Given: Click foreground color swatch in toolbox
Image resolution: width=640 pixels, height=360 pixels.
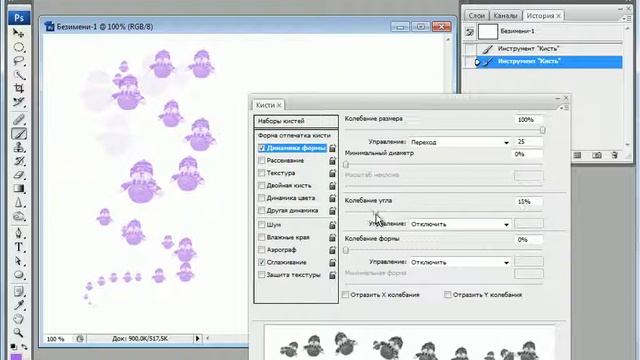Looking at the screenshot, I should coord(16,357).
